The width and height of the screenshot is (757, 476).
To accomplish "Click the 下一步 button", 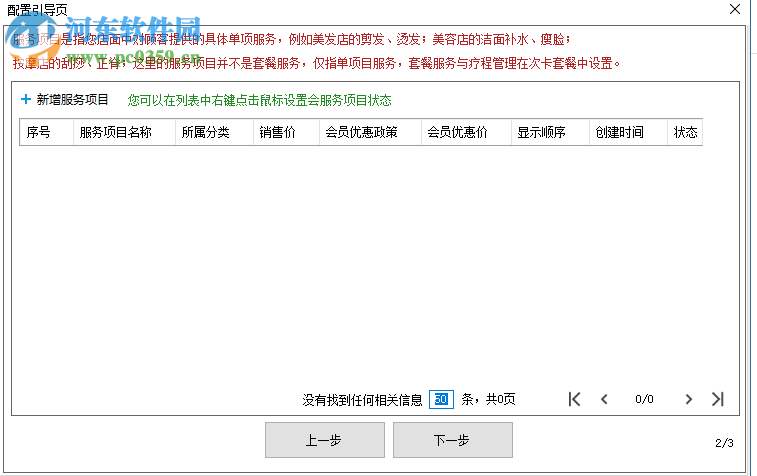I will click(x=453, y=440).
